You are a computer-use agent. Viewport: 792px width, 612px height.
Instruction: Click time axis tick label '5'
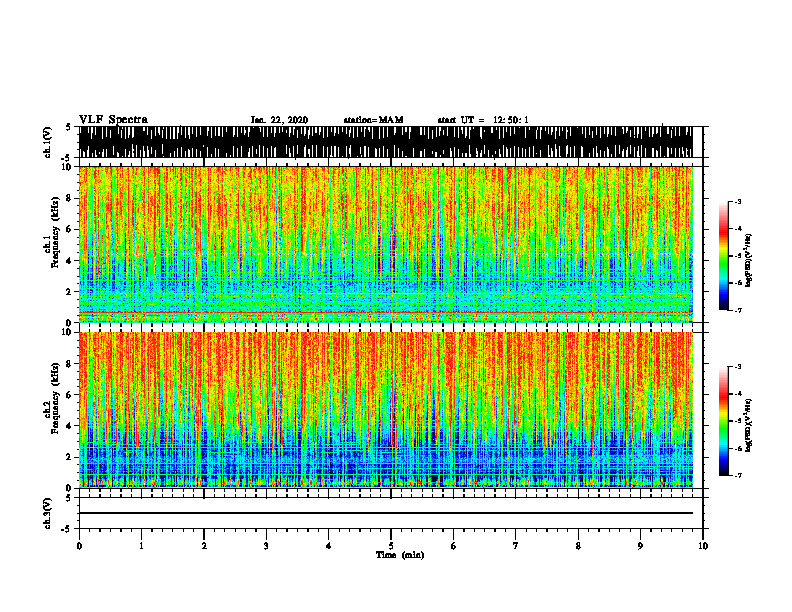click(391, 546)
